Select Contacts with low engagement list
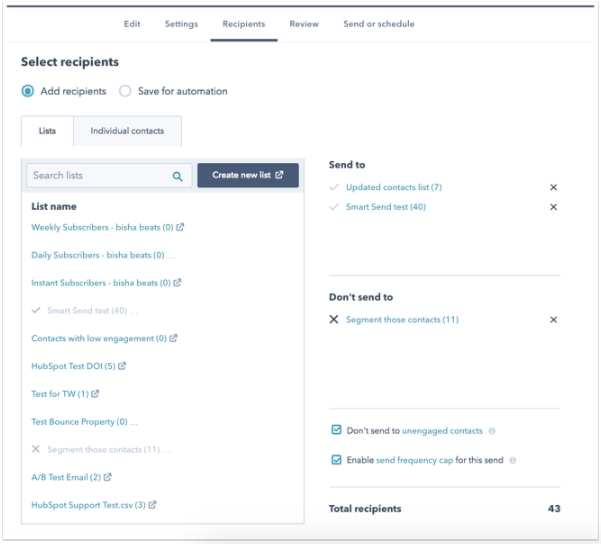 pos(99,339)
